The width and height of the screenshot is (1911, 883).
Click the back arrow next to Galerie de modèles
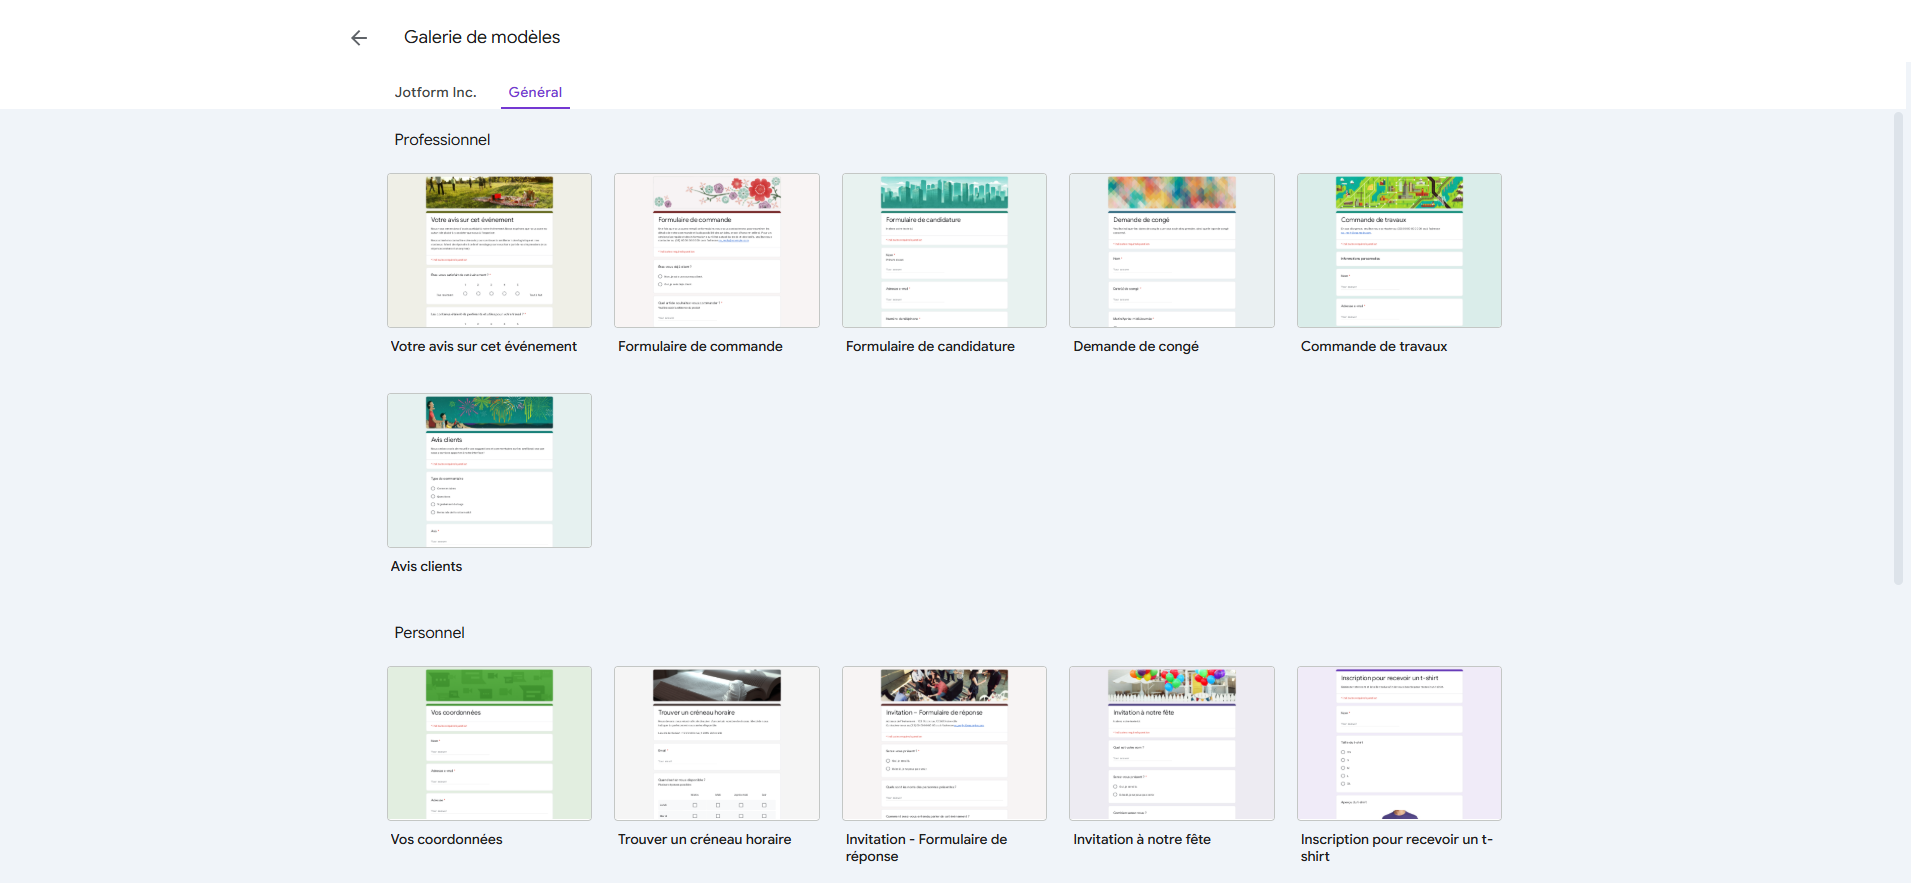pyautogui.click(x=359, y=38)
